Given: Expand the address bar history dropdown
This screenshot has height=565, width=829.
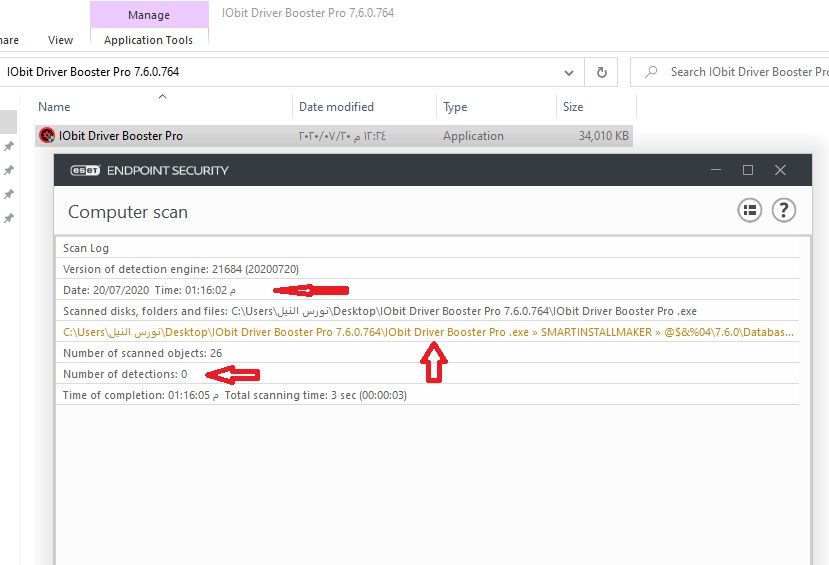Looking at the screenshot, I should (x=569, y=72).
